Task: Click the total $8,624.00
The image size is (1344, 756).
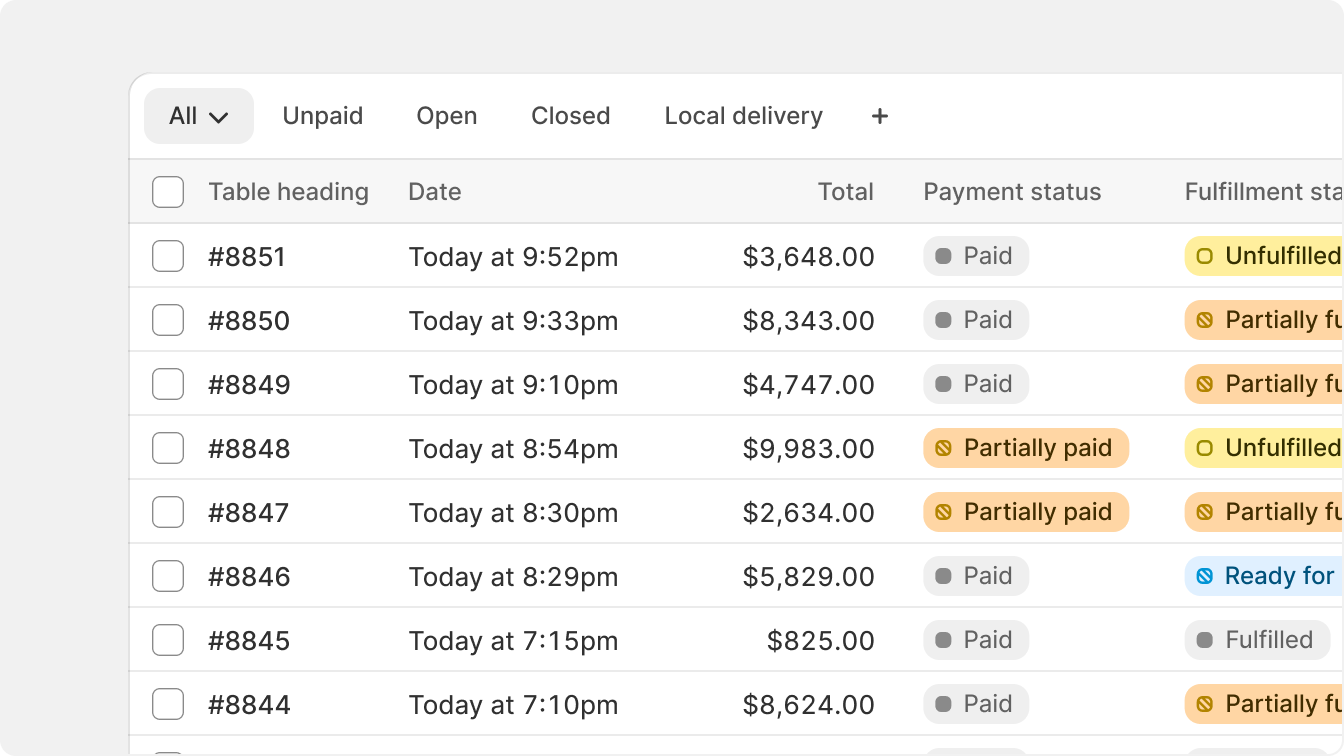Action: coord(809,705)
